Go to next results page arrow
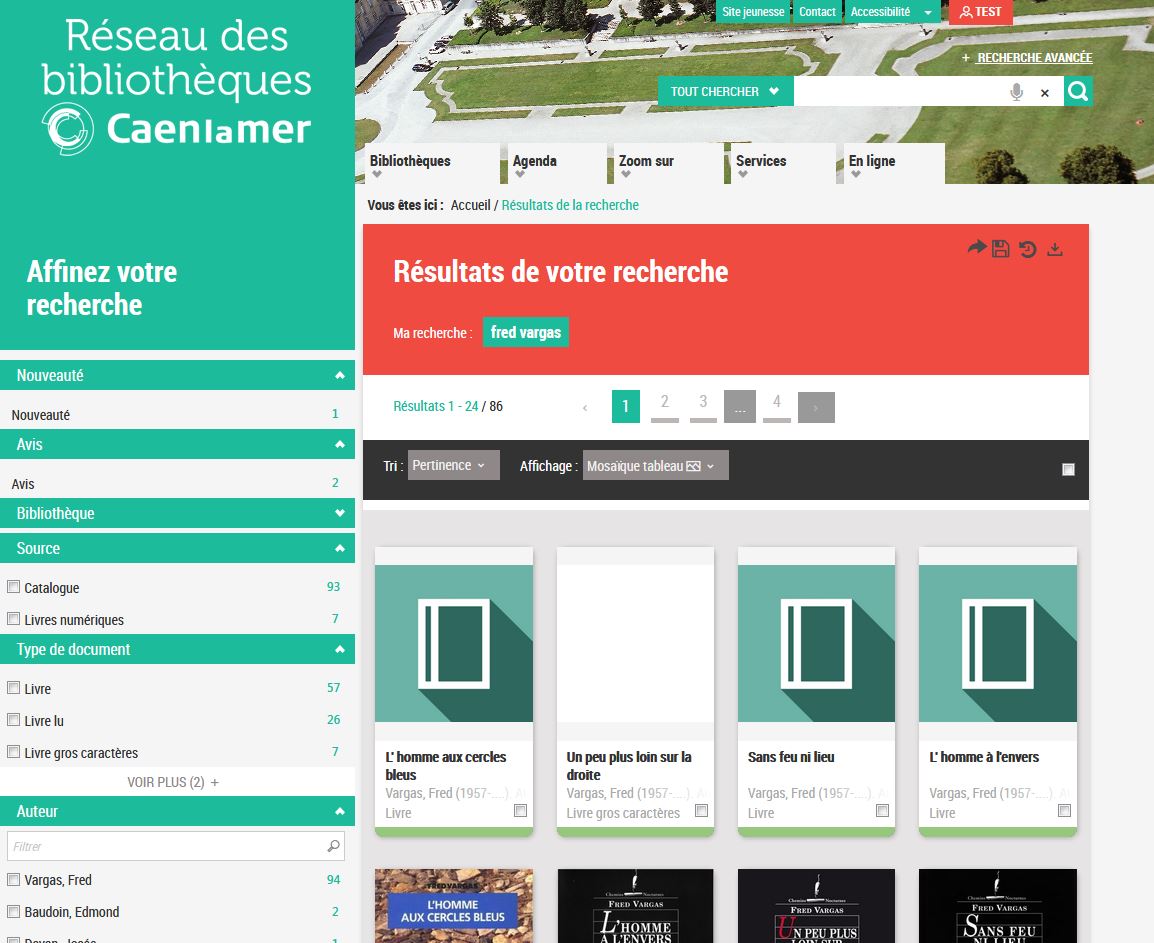 [816, 407]
